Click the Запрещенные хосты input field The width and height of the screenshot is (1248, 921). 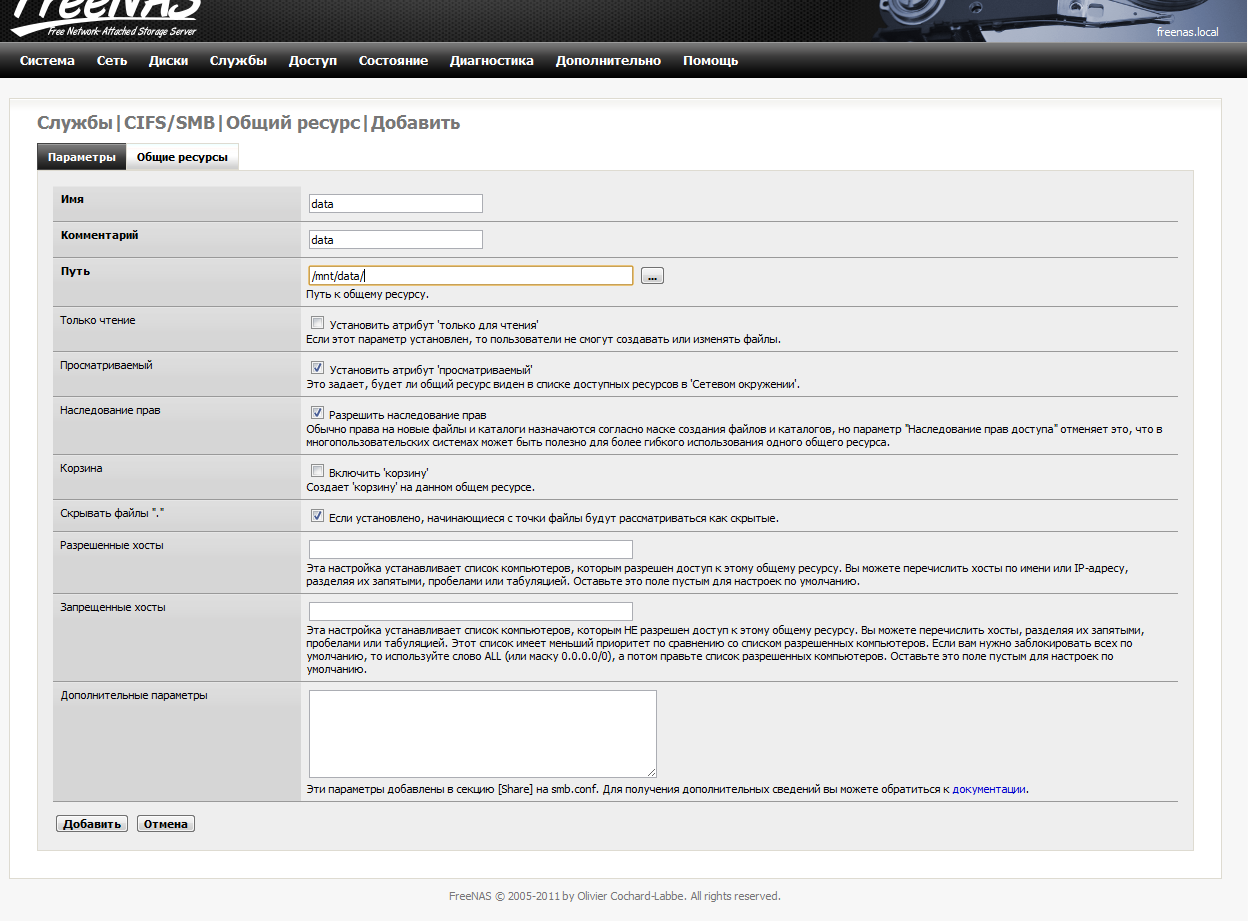click(471, 611)
